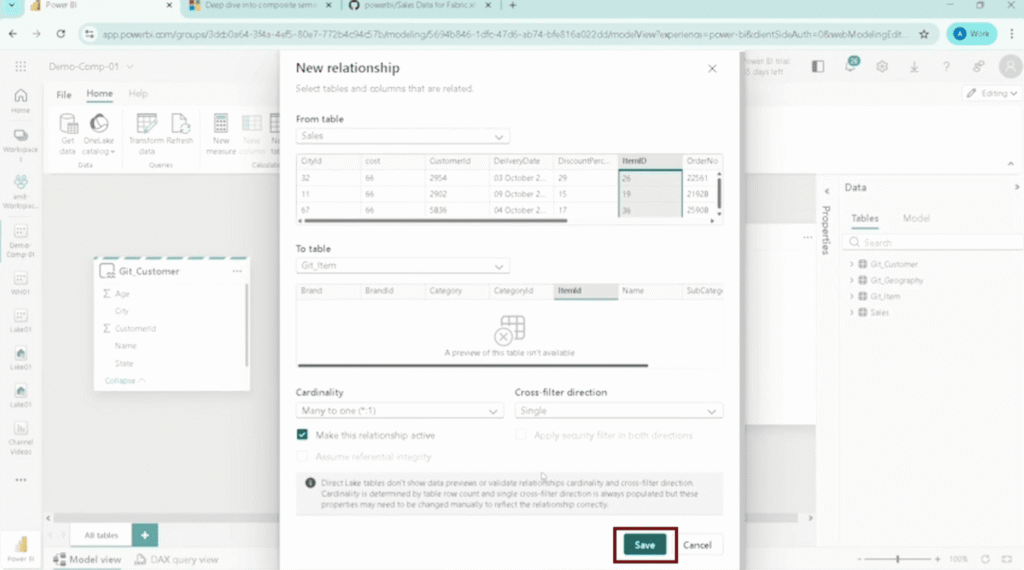Click the zoom slider in status bar

[897, 560]
